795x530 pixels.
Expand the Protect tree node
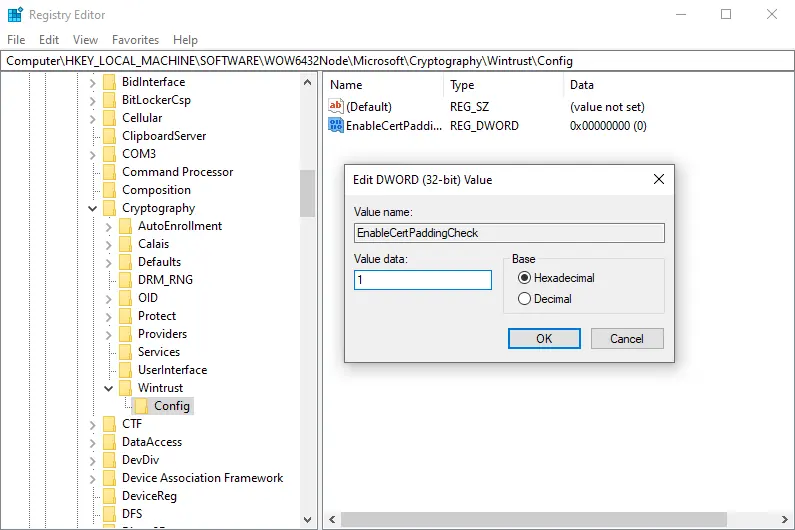(x=109, y=316)
